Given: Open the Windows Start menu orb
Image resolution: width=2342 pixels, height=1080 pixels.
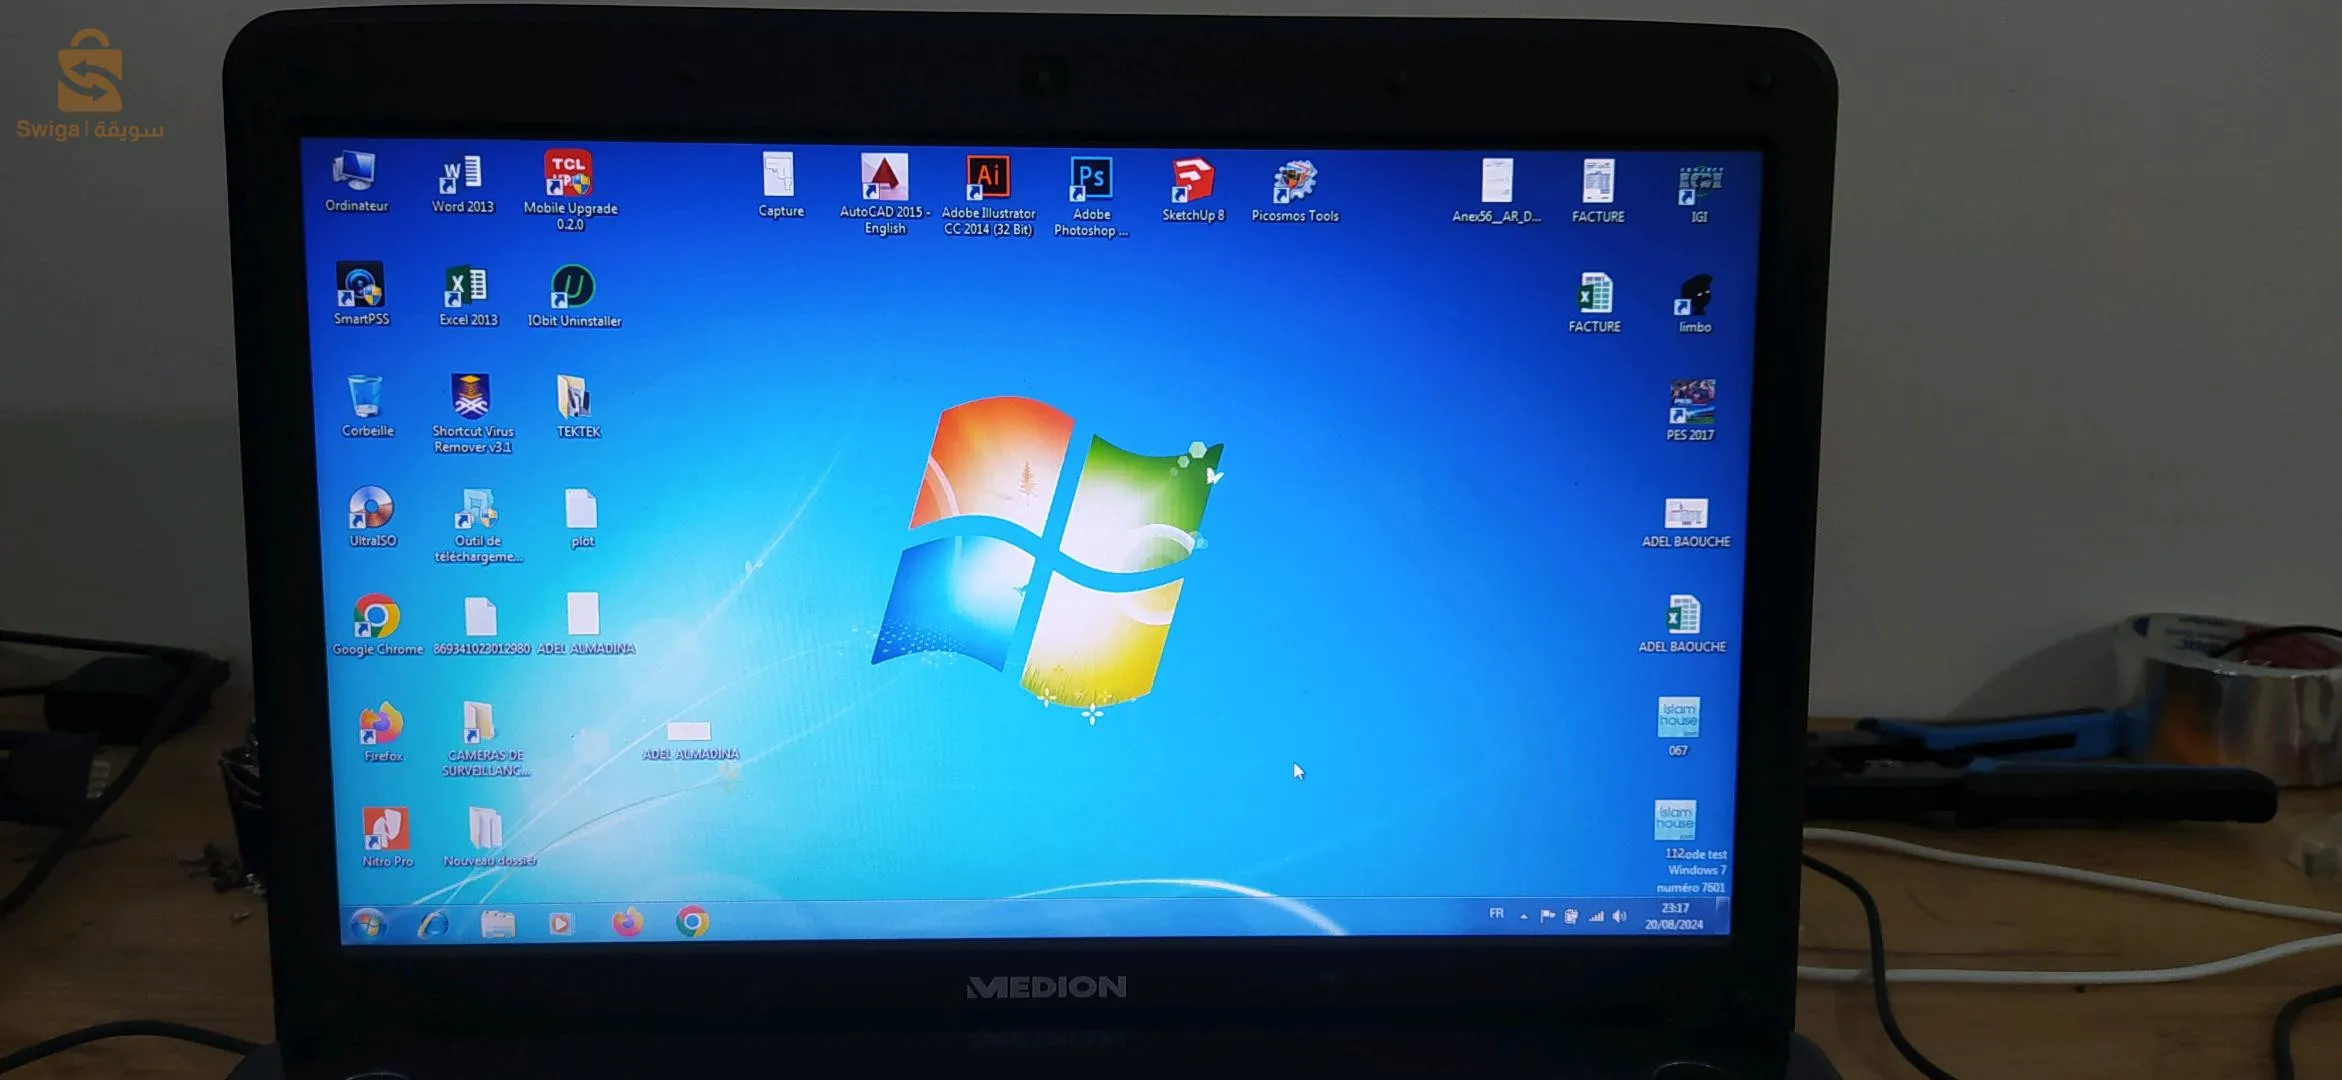Looking at the screenshot, I should click(367, 923).
